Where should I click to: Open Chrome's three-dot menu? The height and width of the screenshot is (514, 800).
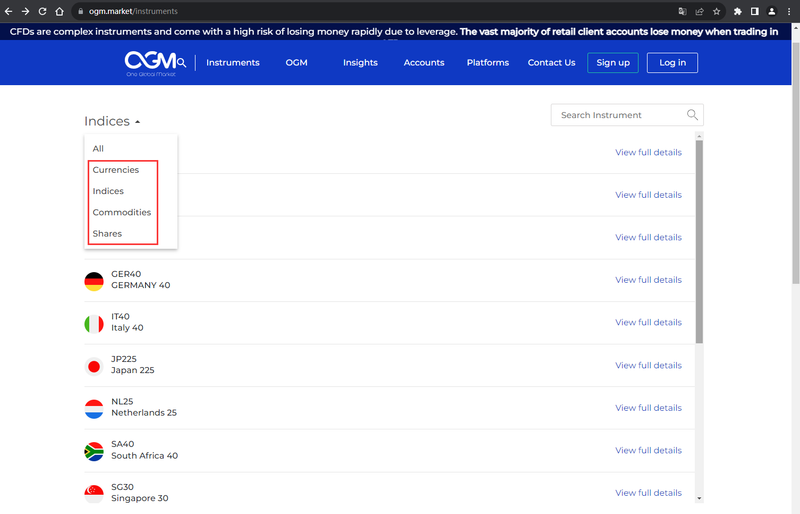click(x=789, y=11)
